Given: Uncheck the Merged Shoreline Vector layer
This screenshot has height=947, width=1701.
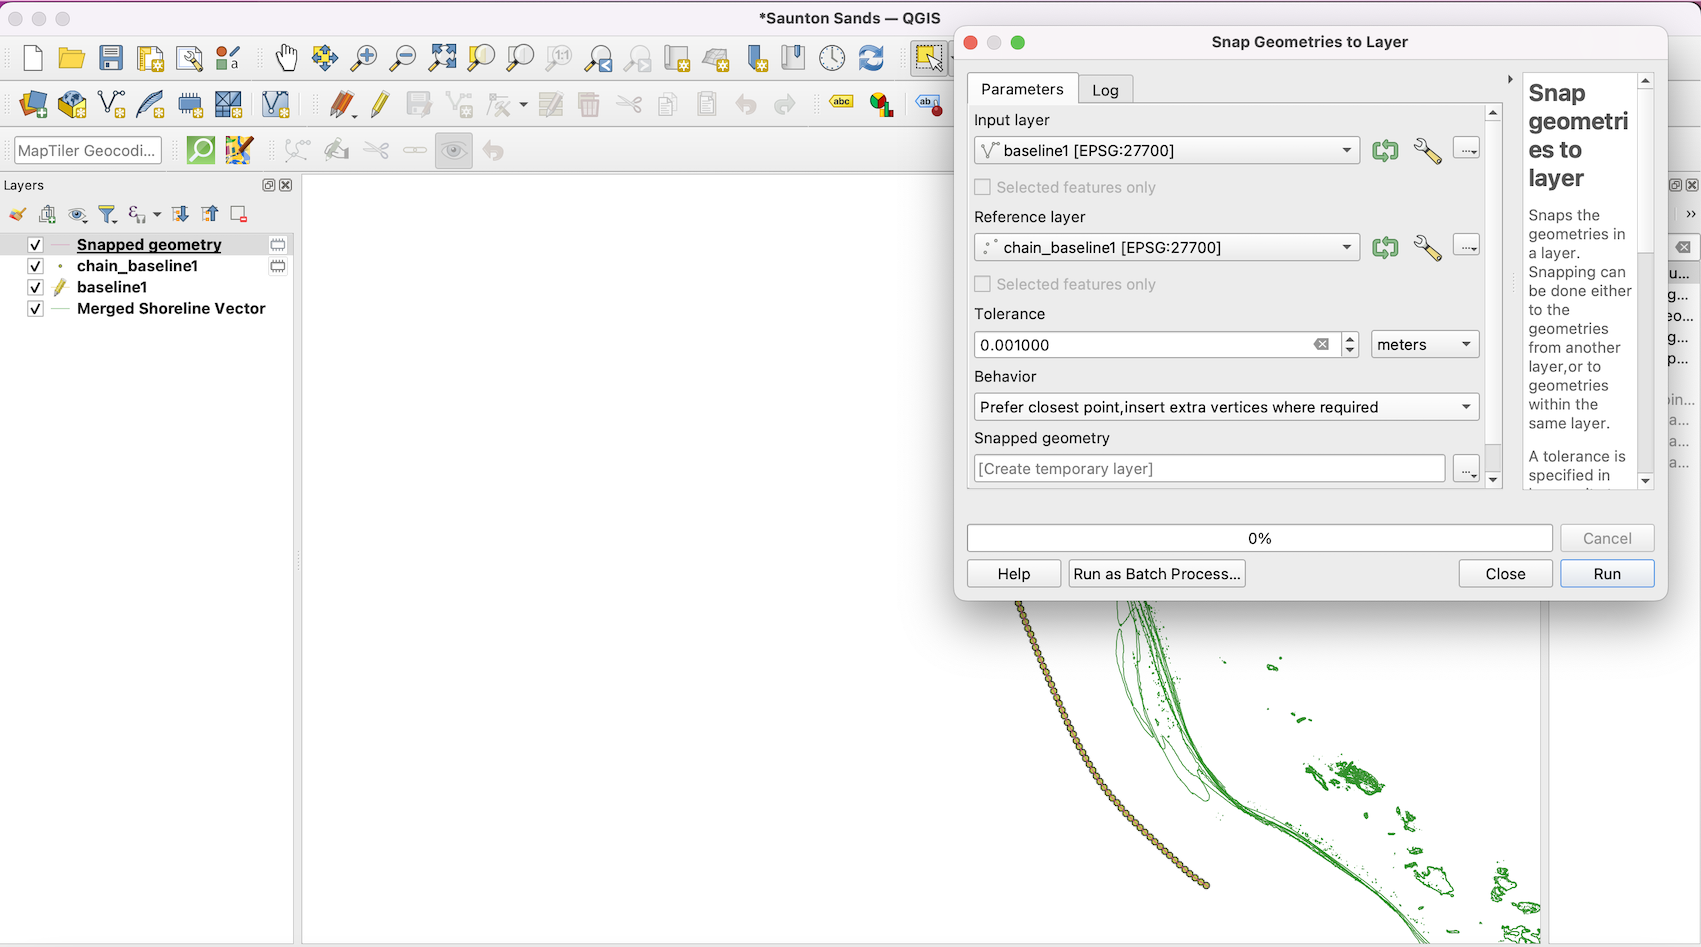Looking at the screenshot, I should pos(35,309).
